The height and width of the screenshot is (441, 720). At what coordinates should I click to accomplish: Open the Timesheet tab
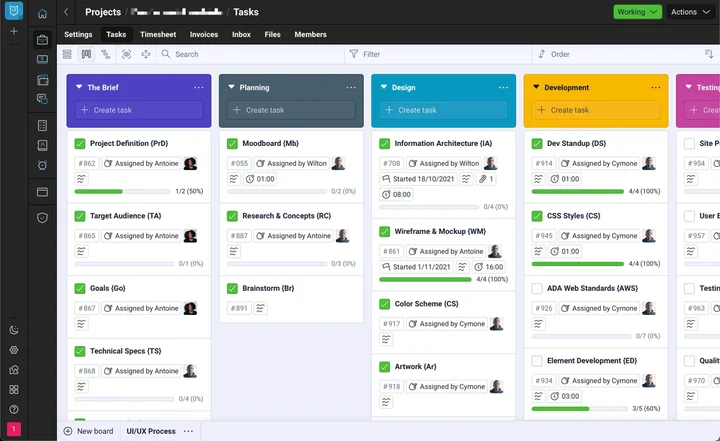pos(157,34)
